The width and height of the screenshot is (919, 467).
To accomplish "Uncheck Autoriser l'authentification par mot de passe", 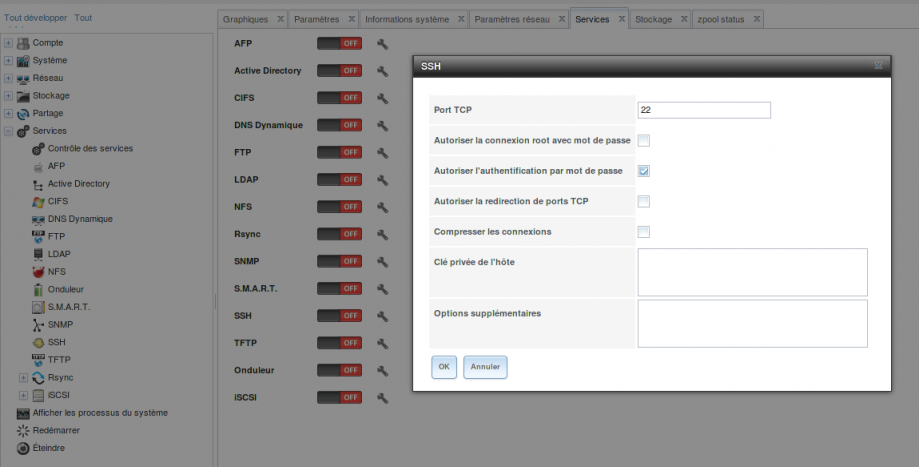I will [x=644, y=171].
